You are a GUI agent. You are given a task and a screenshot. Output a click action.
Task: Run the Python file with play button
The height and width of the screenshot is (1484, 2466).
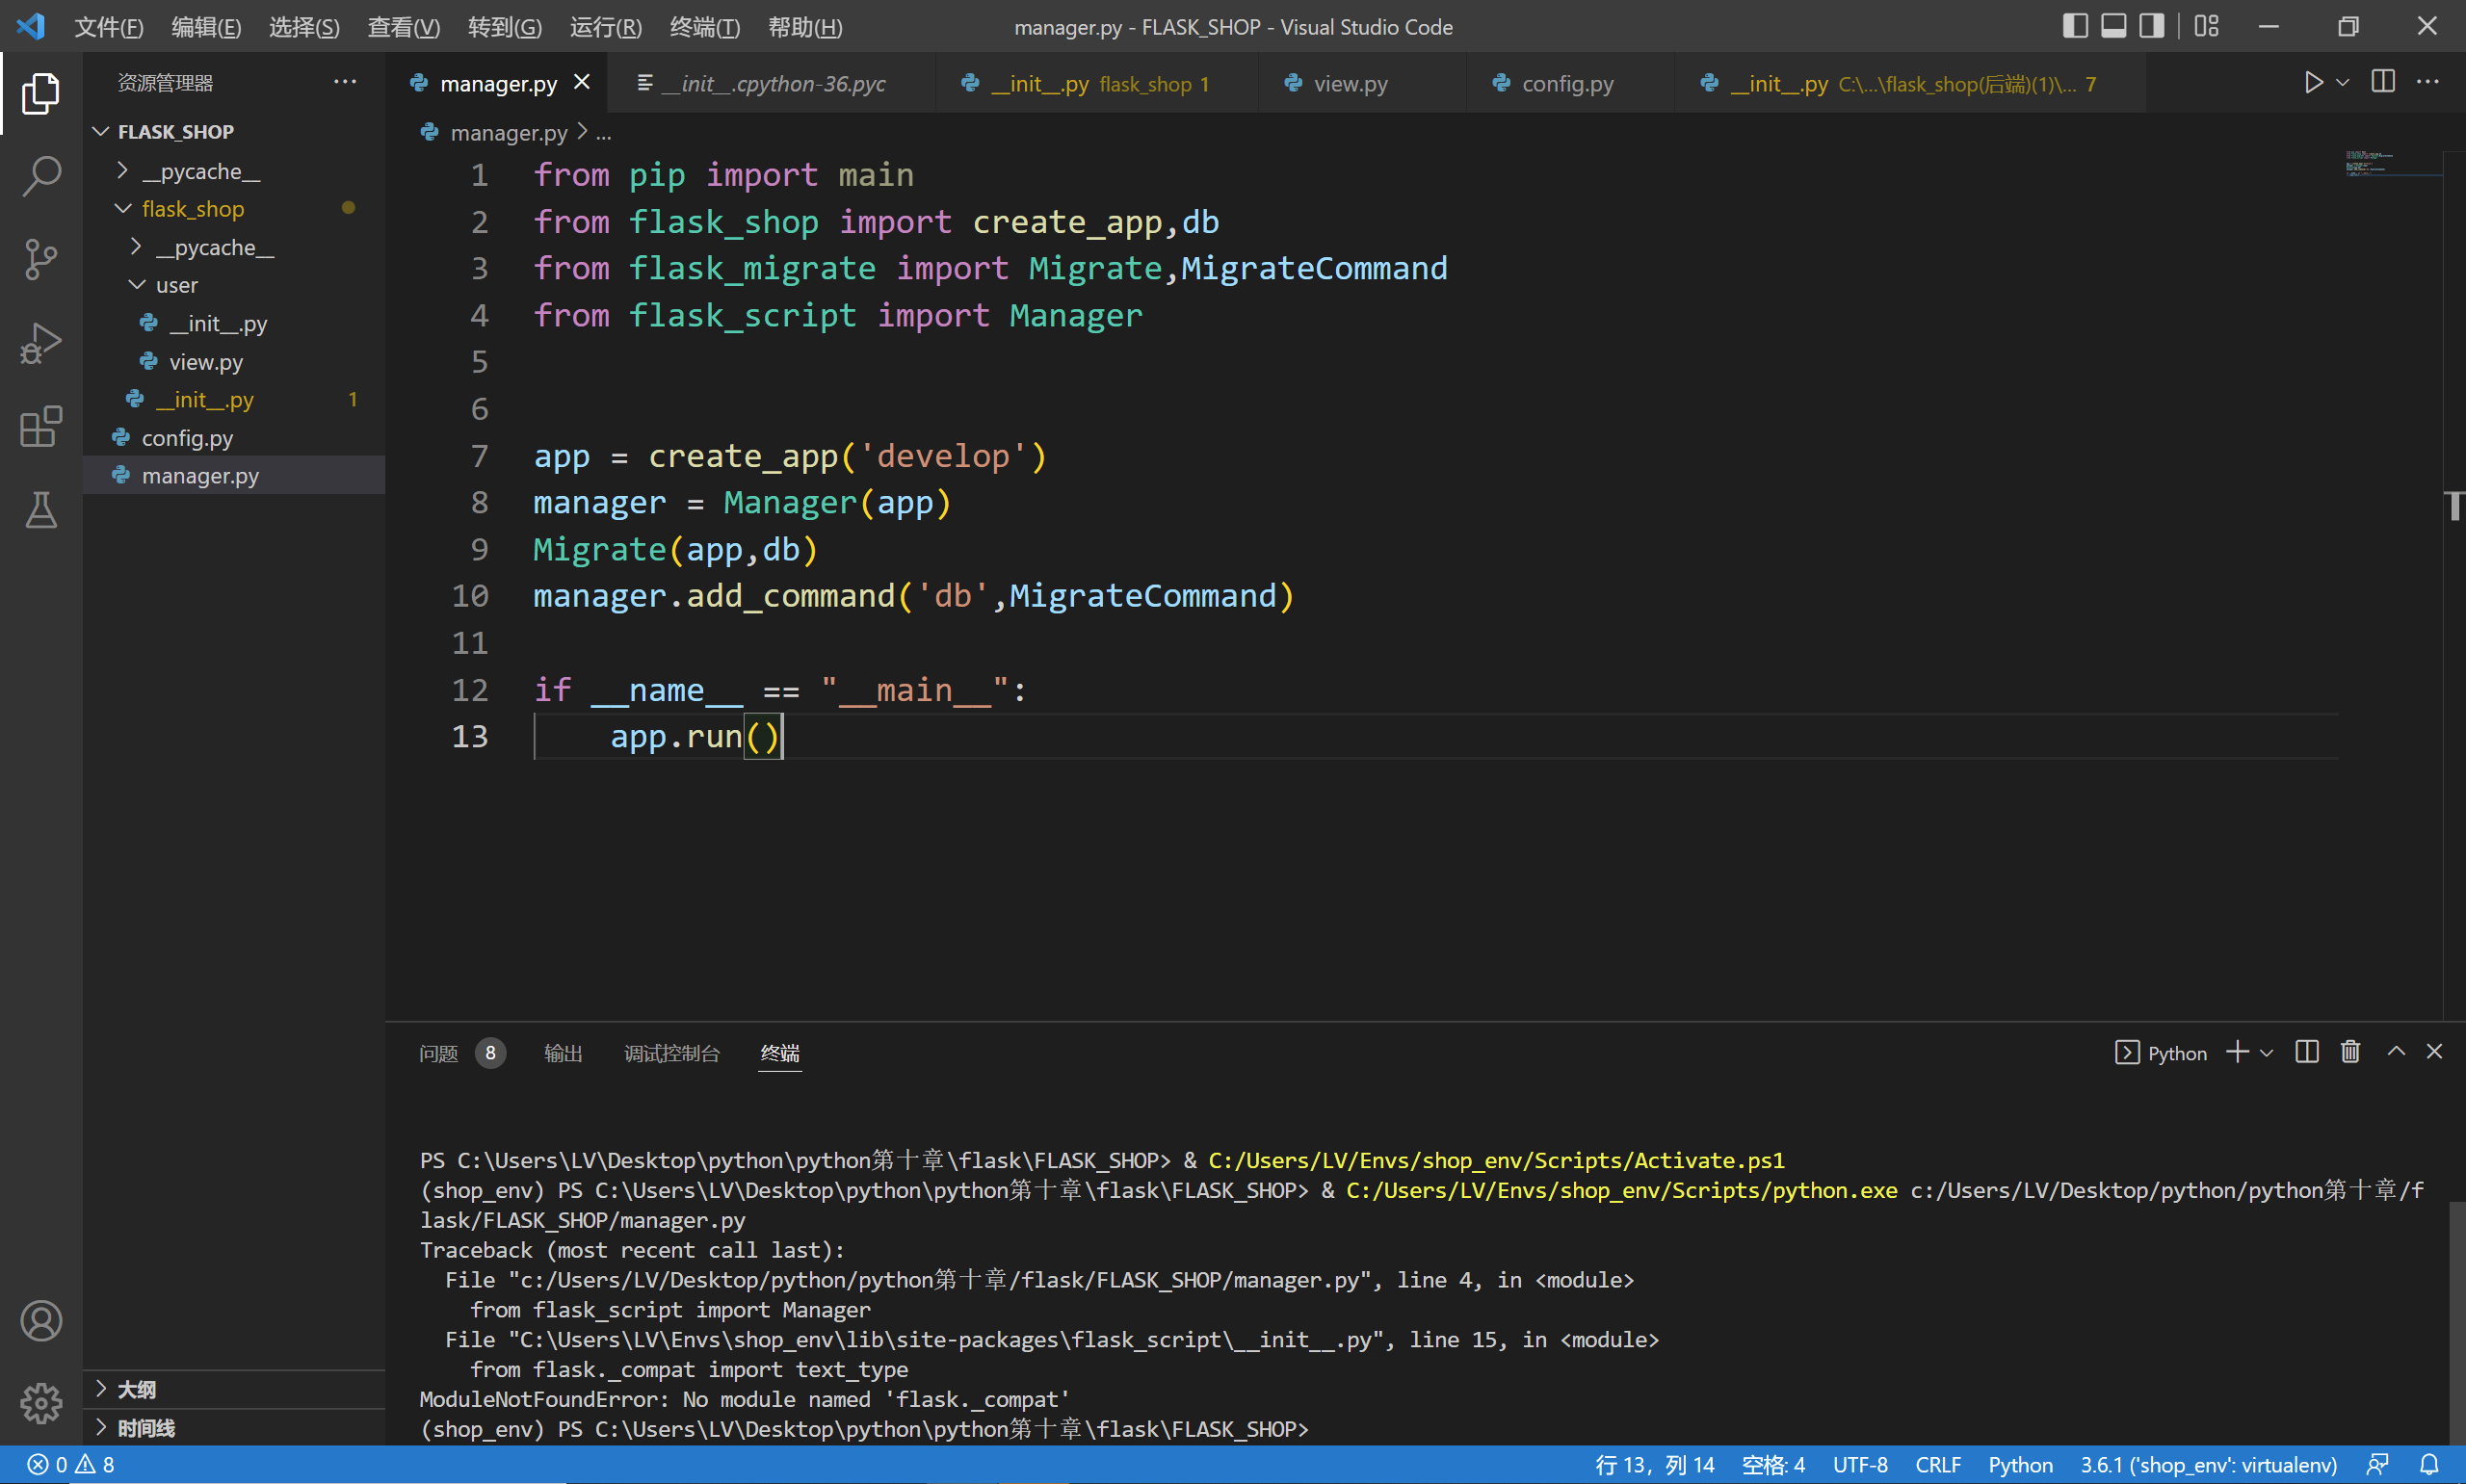click(x=2313, y=82)
